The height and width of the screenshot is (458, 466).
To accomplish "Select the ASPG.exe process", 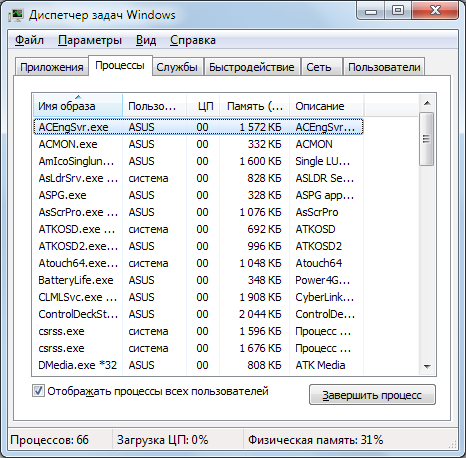I will 198,195.
